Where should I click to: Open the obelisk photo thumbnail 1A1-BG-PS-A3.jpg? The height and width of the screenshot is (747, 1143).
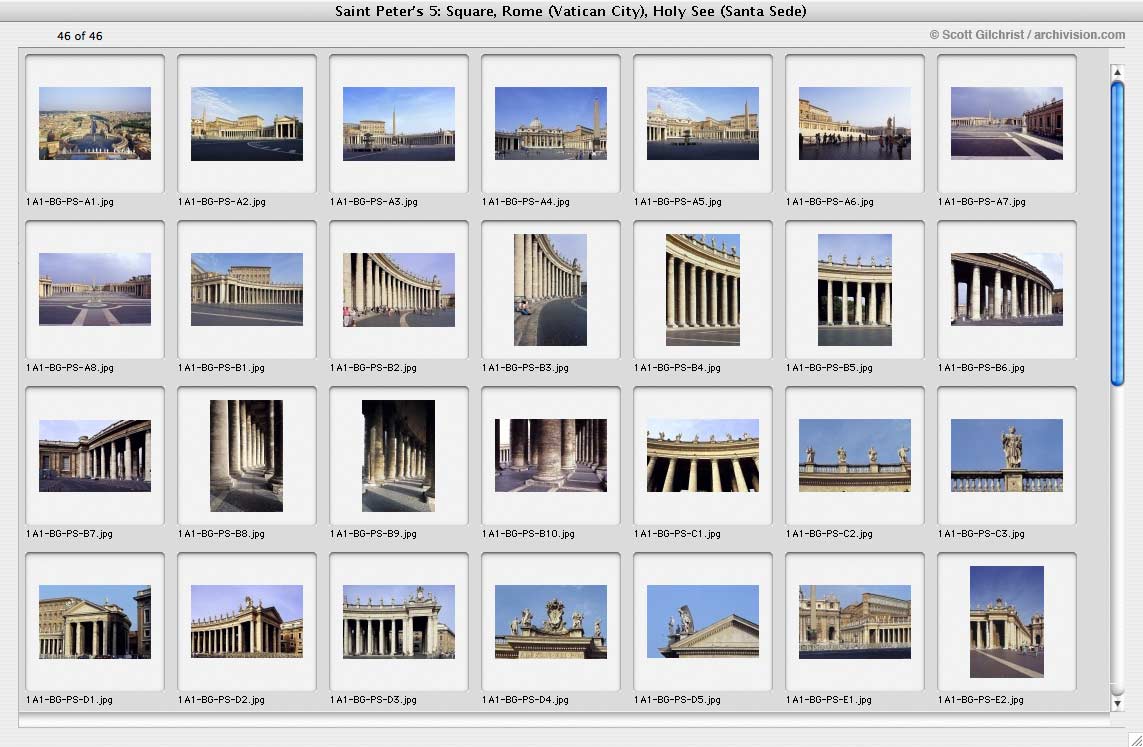pos(399,123)
